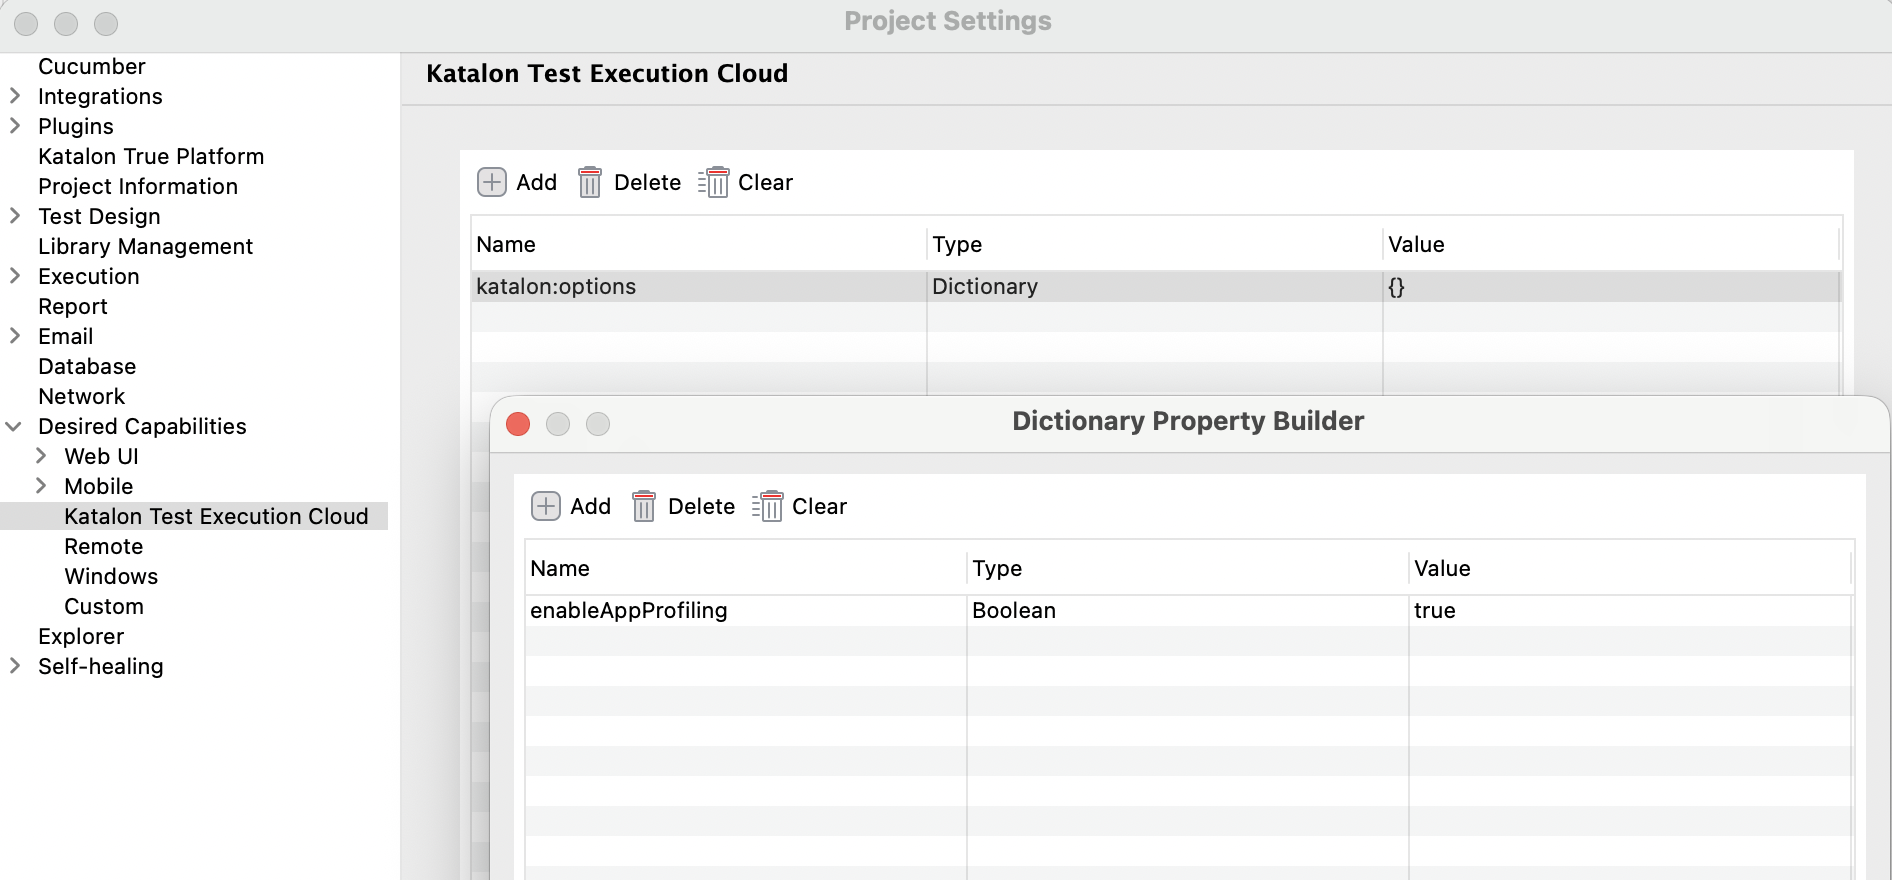Select Self-healing in the settings tree
Image resolution: width=1892 pixels, height=880 pixels.
click(x=101, y=666)
